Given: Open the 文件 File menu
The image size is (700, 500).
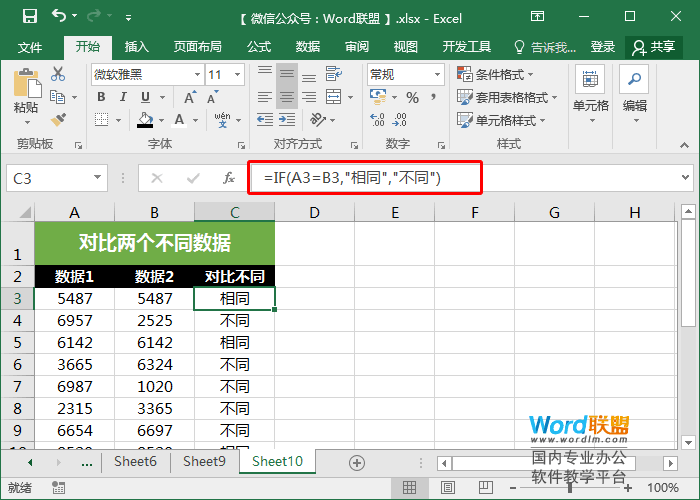Looking at the screenshot, I should click(x=30, y=47).
